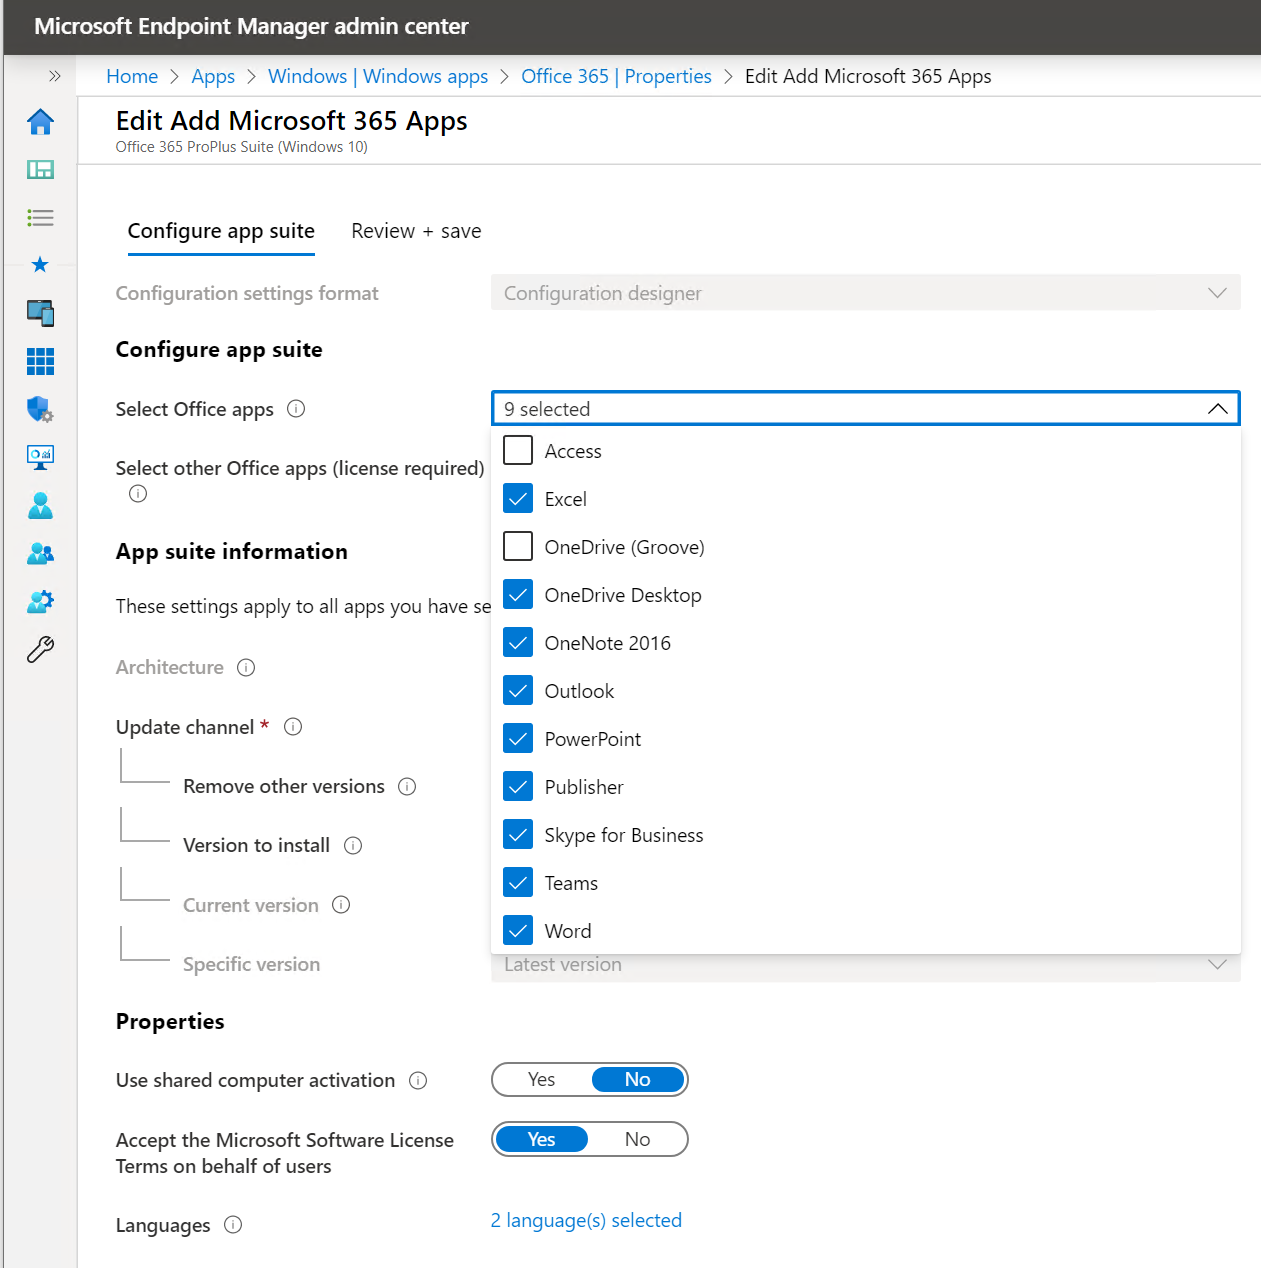
Task: Open Tenant administration icon
Action: [40, 601]
